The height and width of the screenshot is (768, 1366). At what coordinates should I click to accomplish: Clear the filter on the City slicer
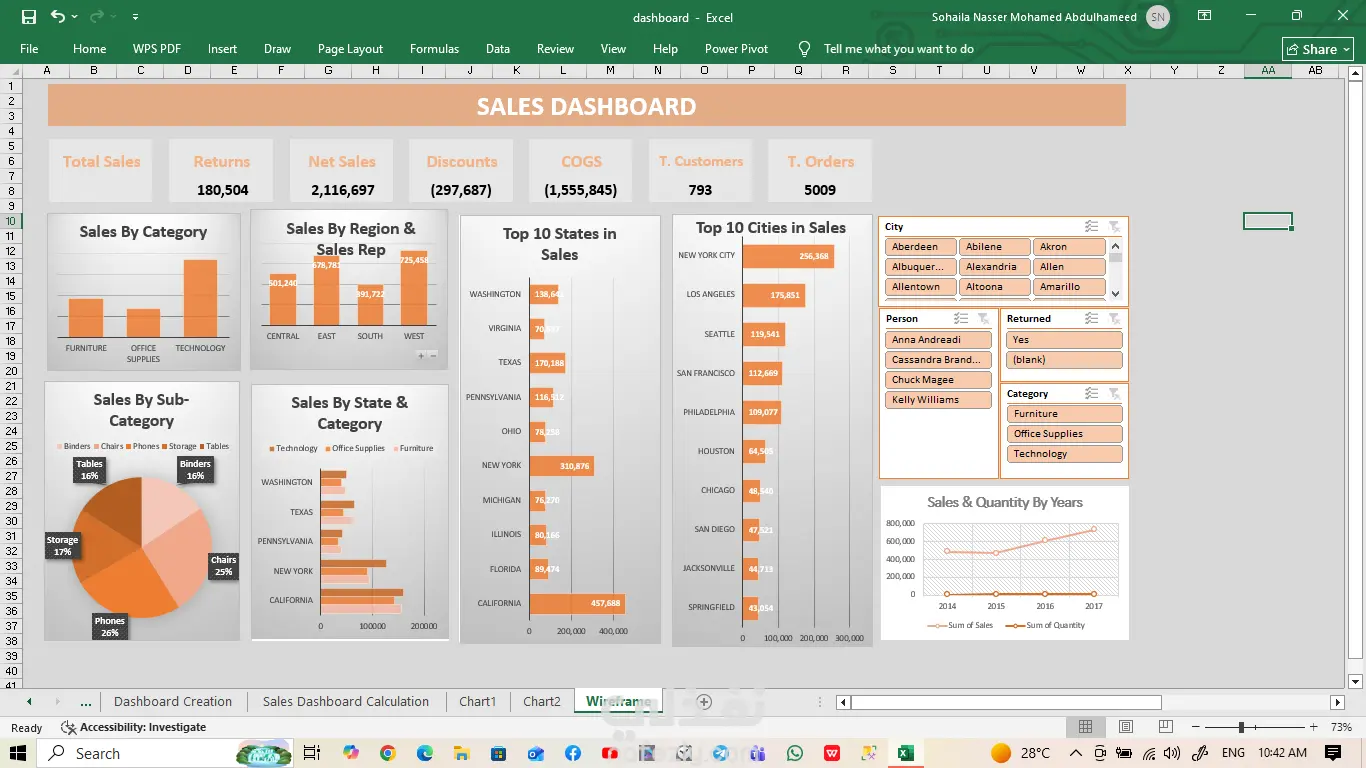point(1115,227)
